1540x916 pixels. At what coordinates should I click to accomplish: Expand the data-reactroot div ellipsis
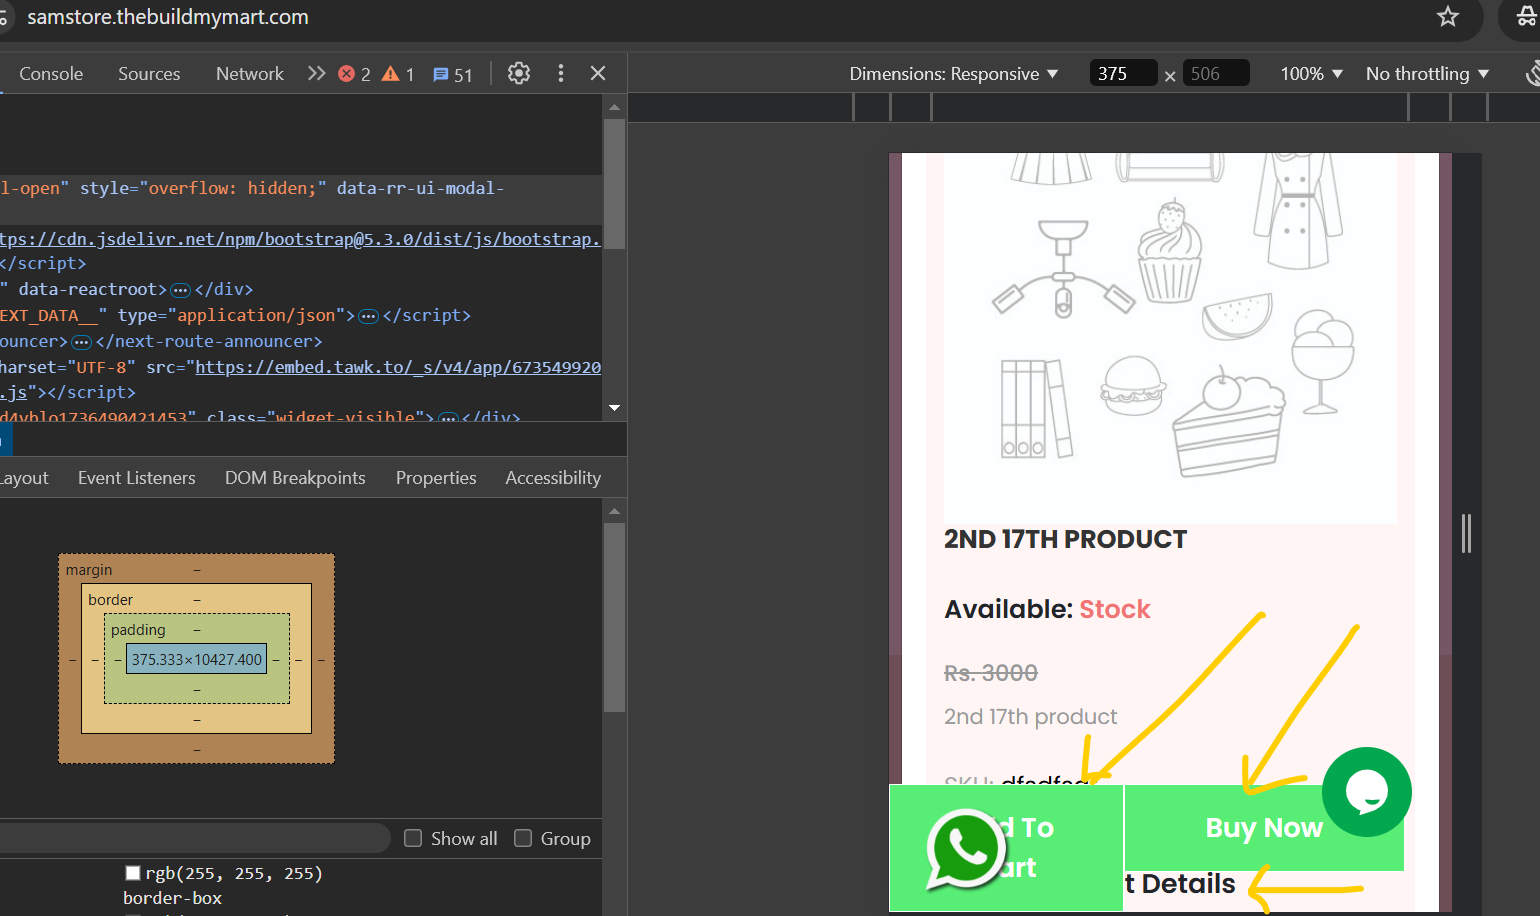181,290
